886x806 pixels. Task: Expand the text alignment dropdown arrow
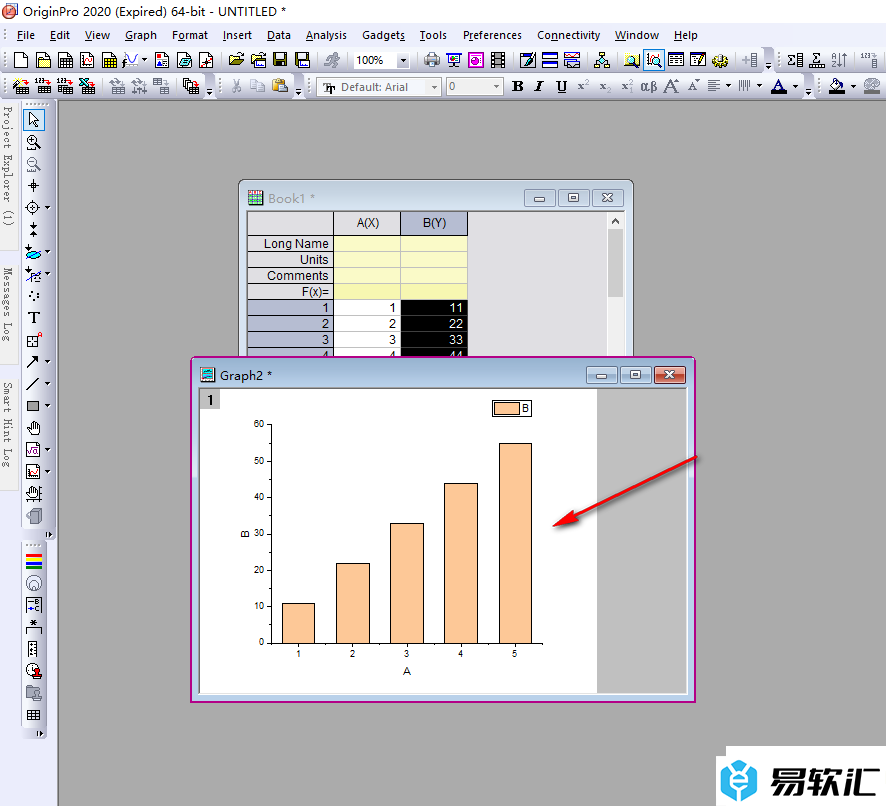coord(728,86)
